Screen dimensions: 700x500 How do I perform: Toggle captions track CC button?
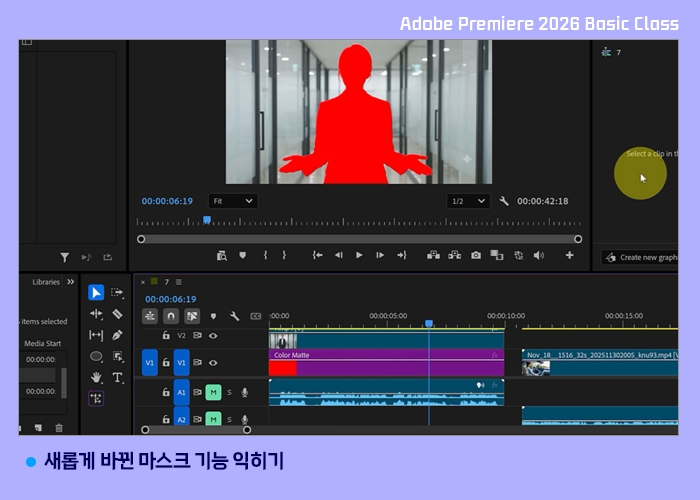(256, 317)
